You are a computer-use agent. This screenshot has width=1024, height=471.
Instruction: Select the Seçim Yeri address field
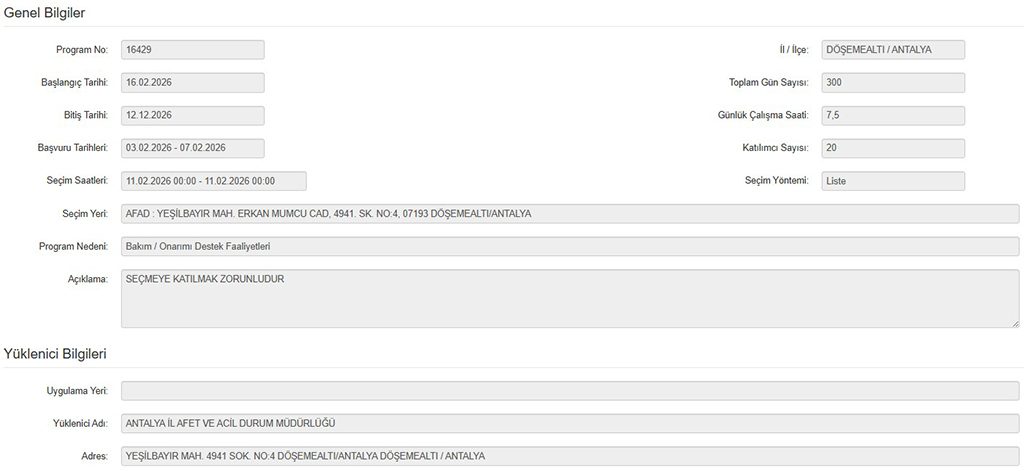click(570, 214)
